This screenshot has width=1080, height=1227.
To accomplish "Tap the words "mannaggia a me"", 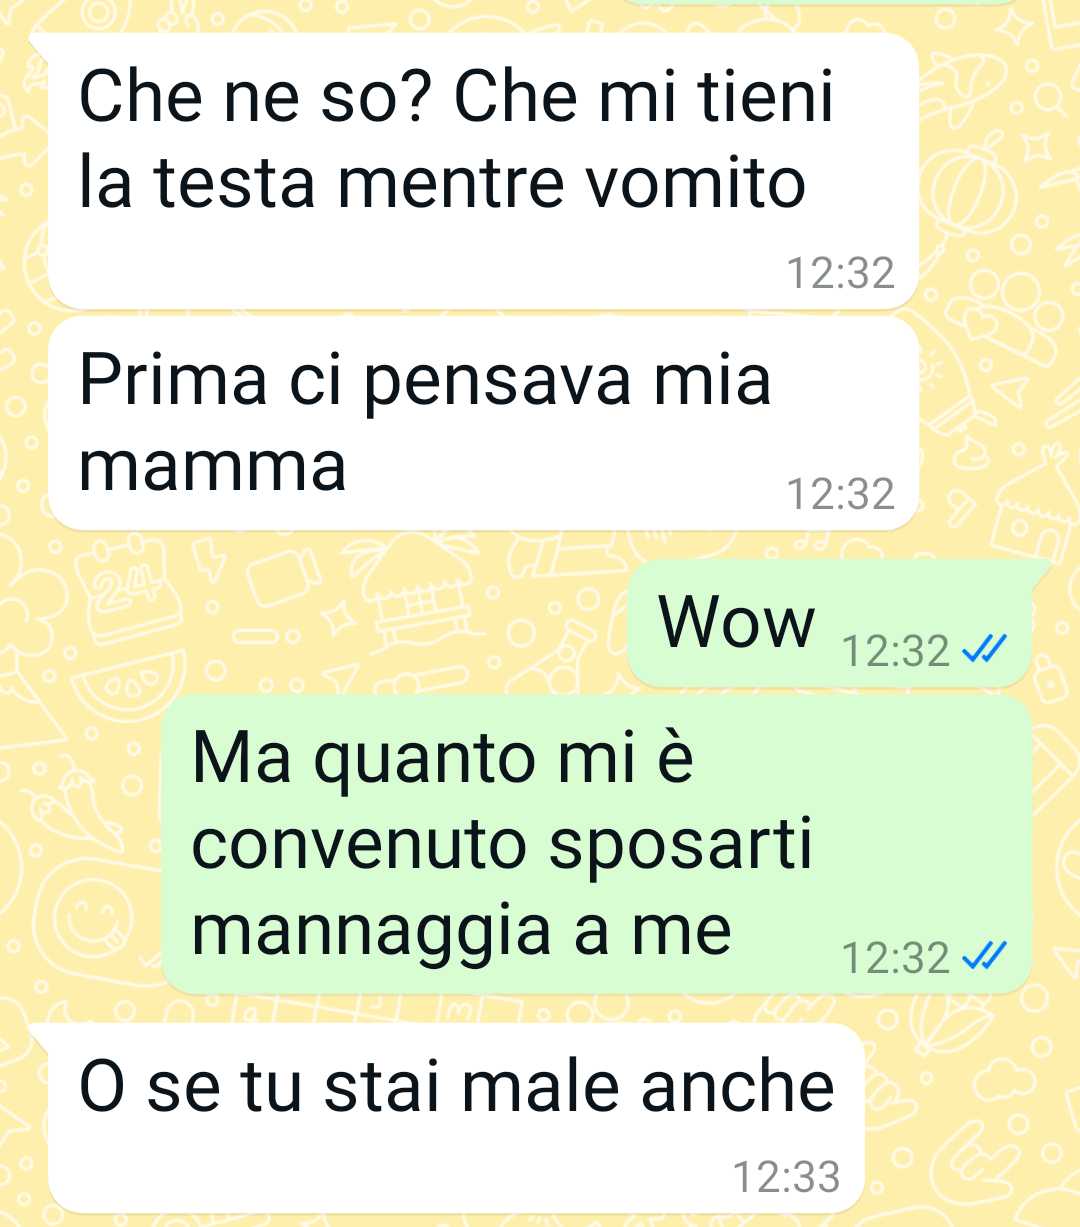I will 461,930.
